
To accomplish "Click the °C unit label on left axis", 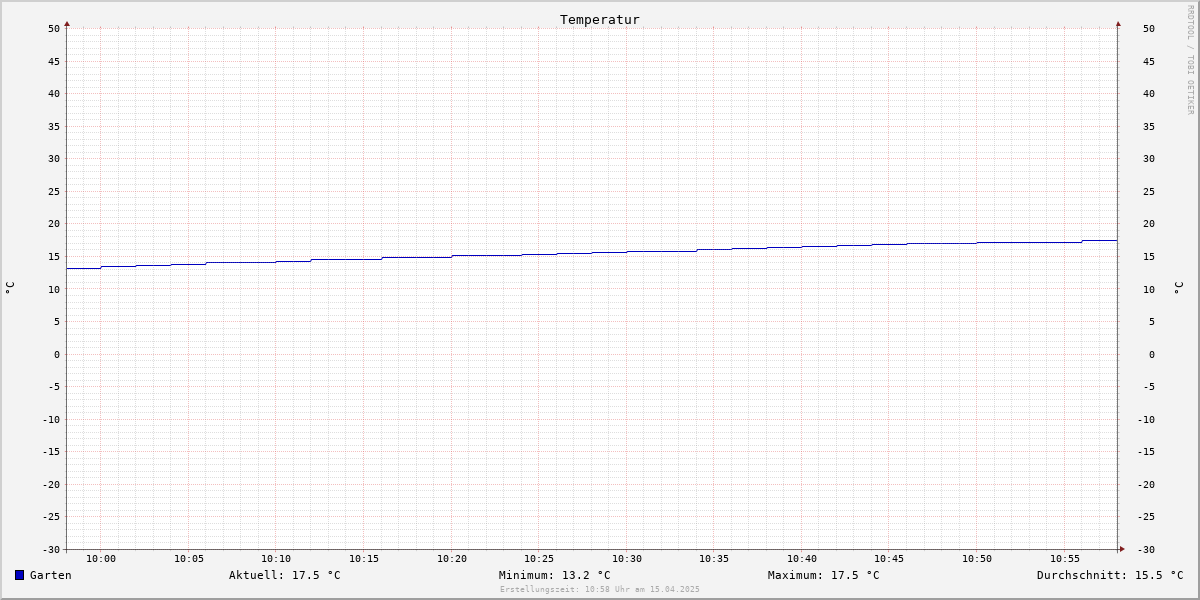I will coord(10,287).
